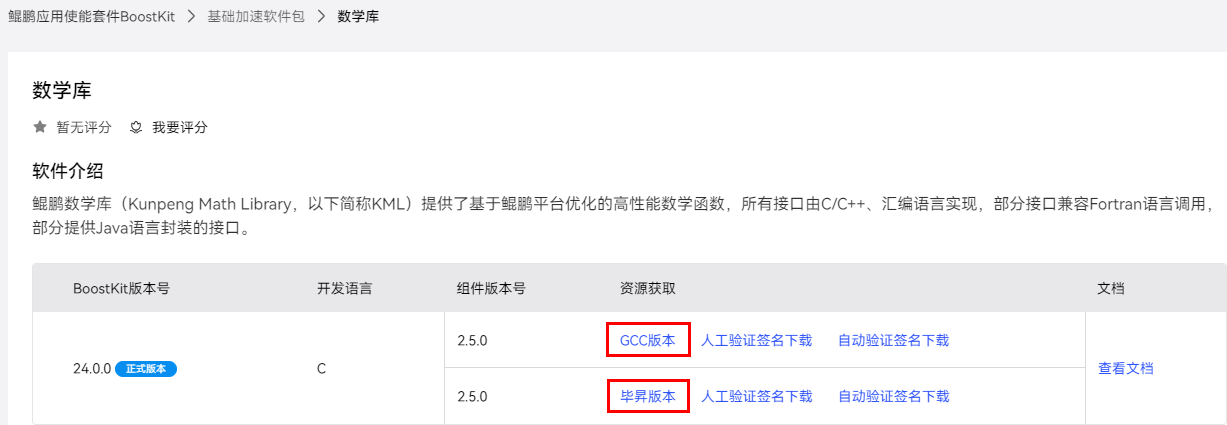This screenshot has height=425, width=1227.
Task: Click the BoostKit版本号 column header
Action: 121,288
